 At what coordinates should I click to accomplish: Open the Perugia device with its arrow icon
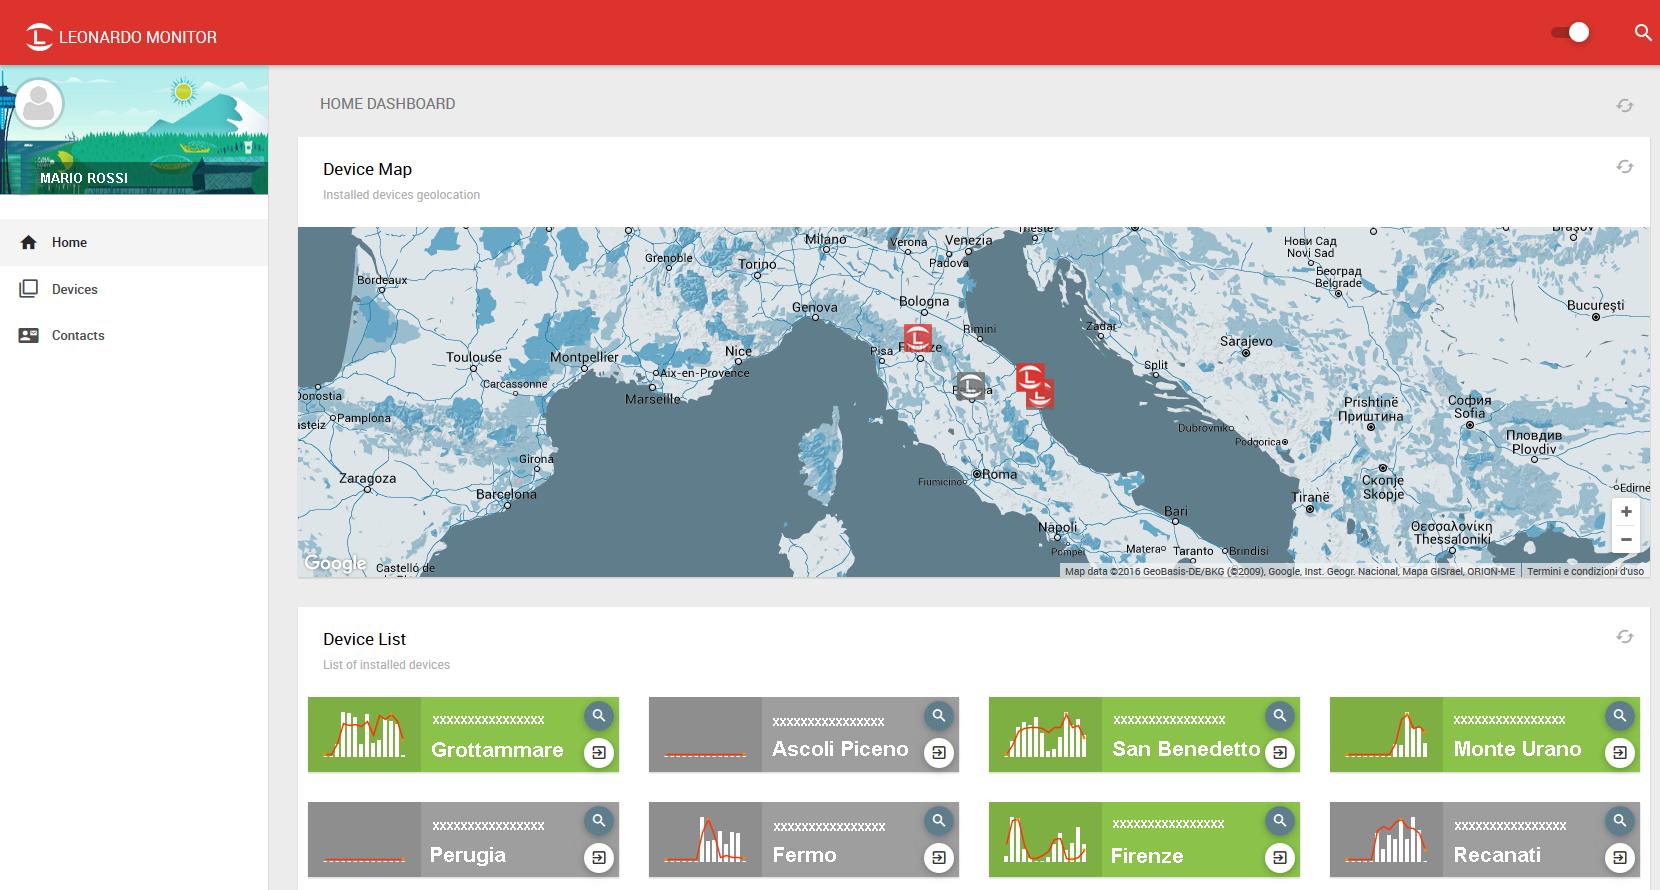point(598,857)
